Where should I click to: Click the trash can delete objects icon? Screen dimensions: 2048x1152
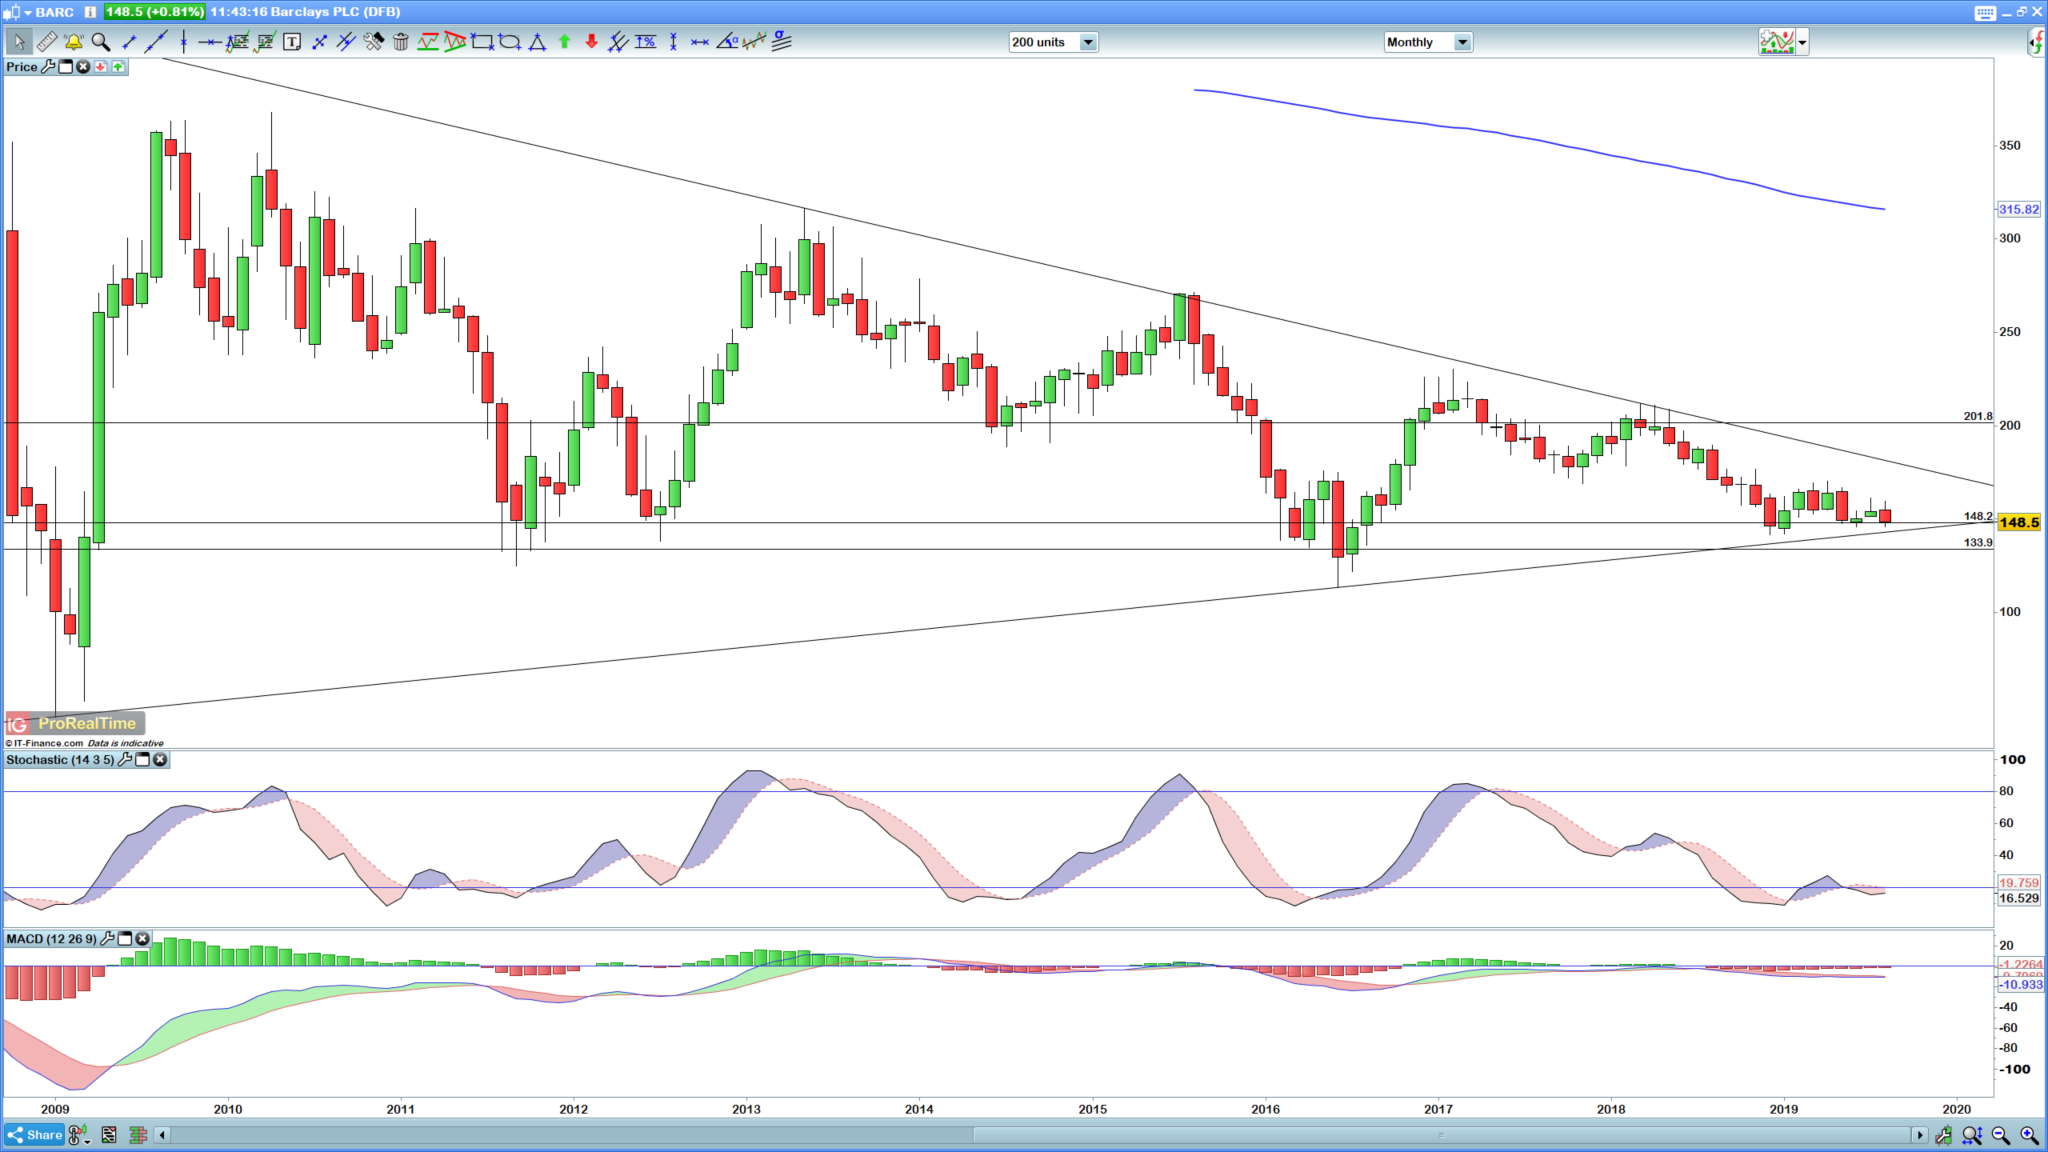[x=401, y=42]
